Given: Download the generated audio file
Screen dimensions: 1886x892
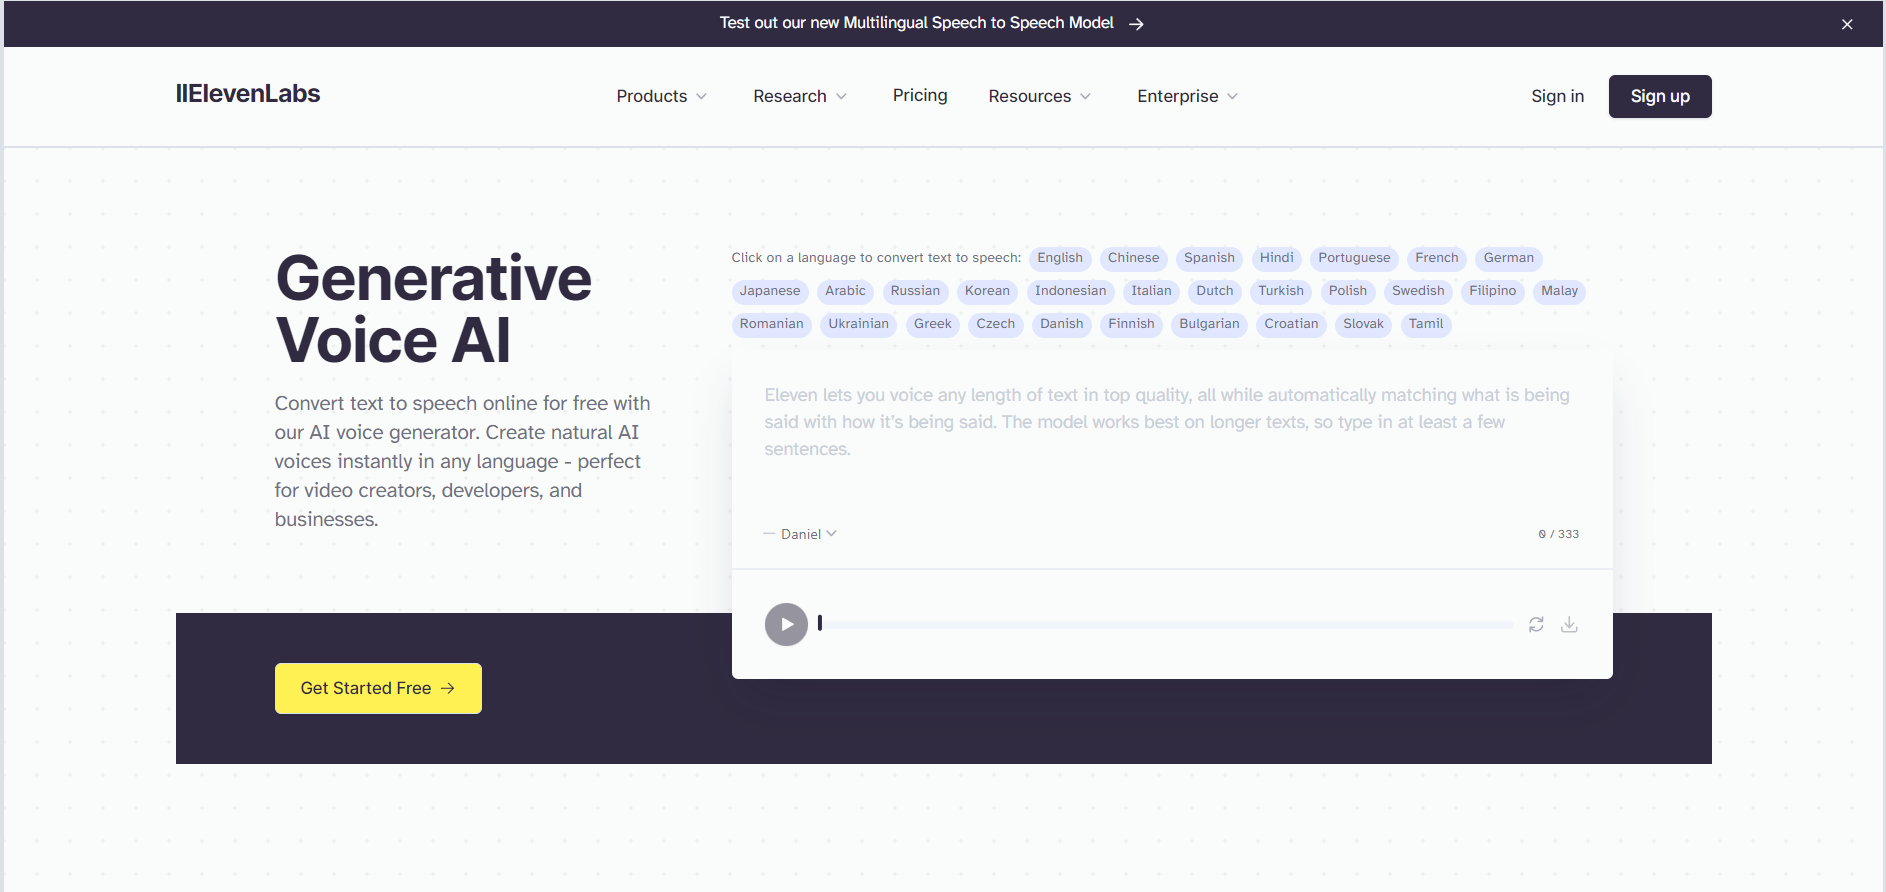Looking at the screenshot, I should [1569, 624].
